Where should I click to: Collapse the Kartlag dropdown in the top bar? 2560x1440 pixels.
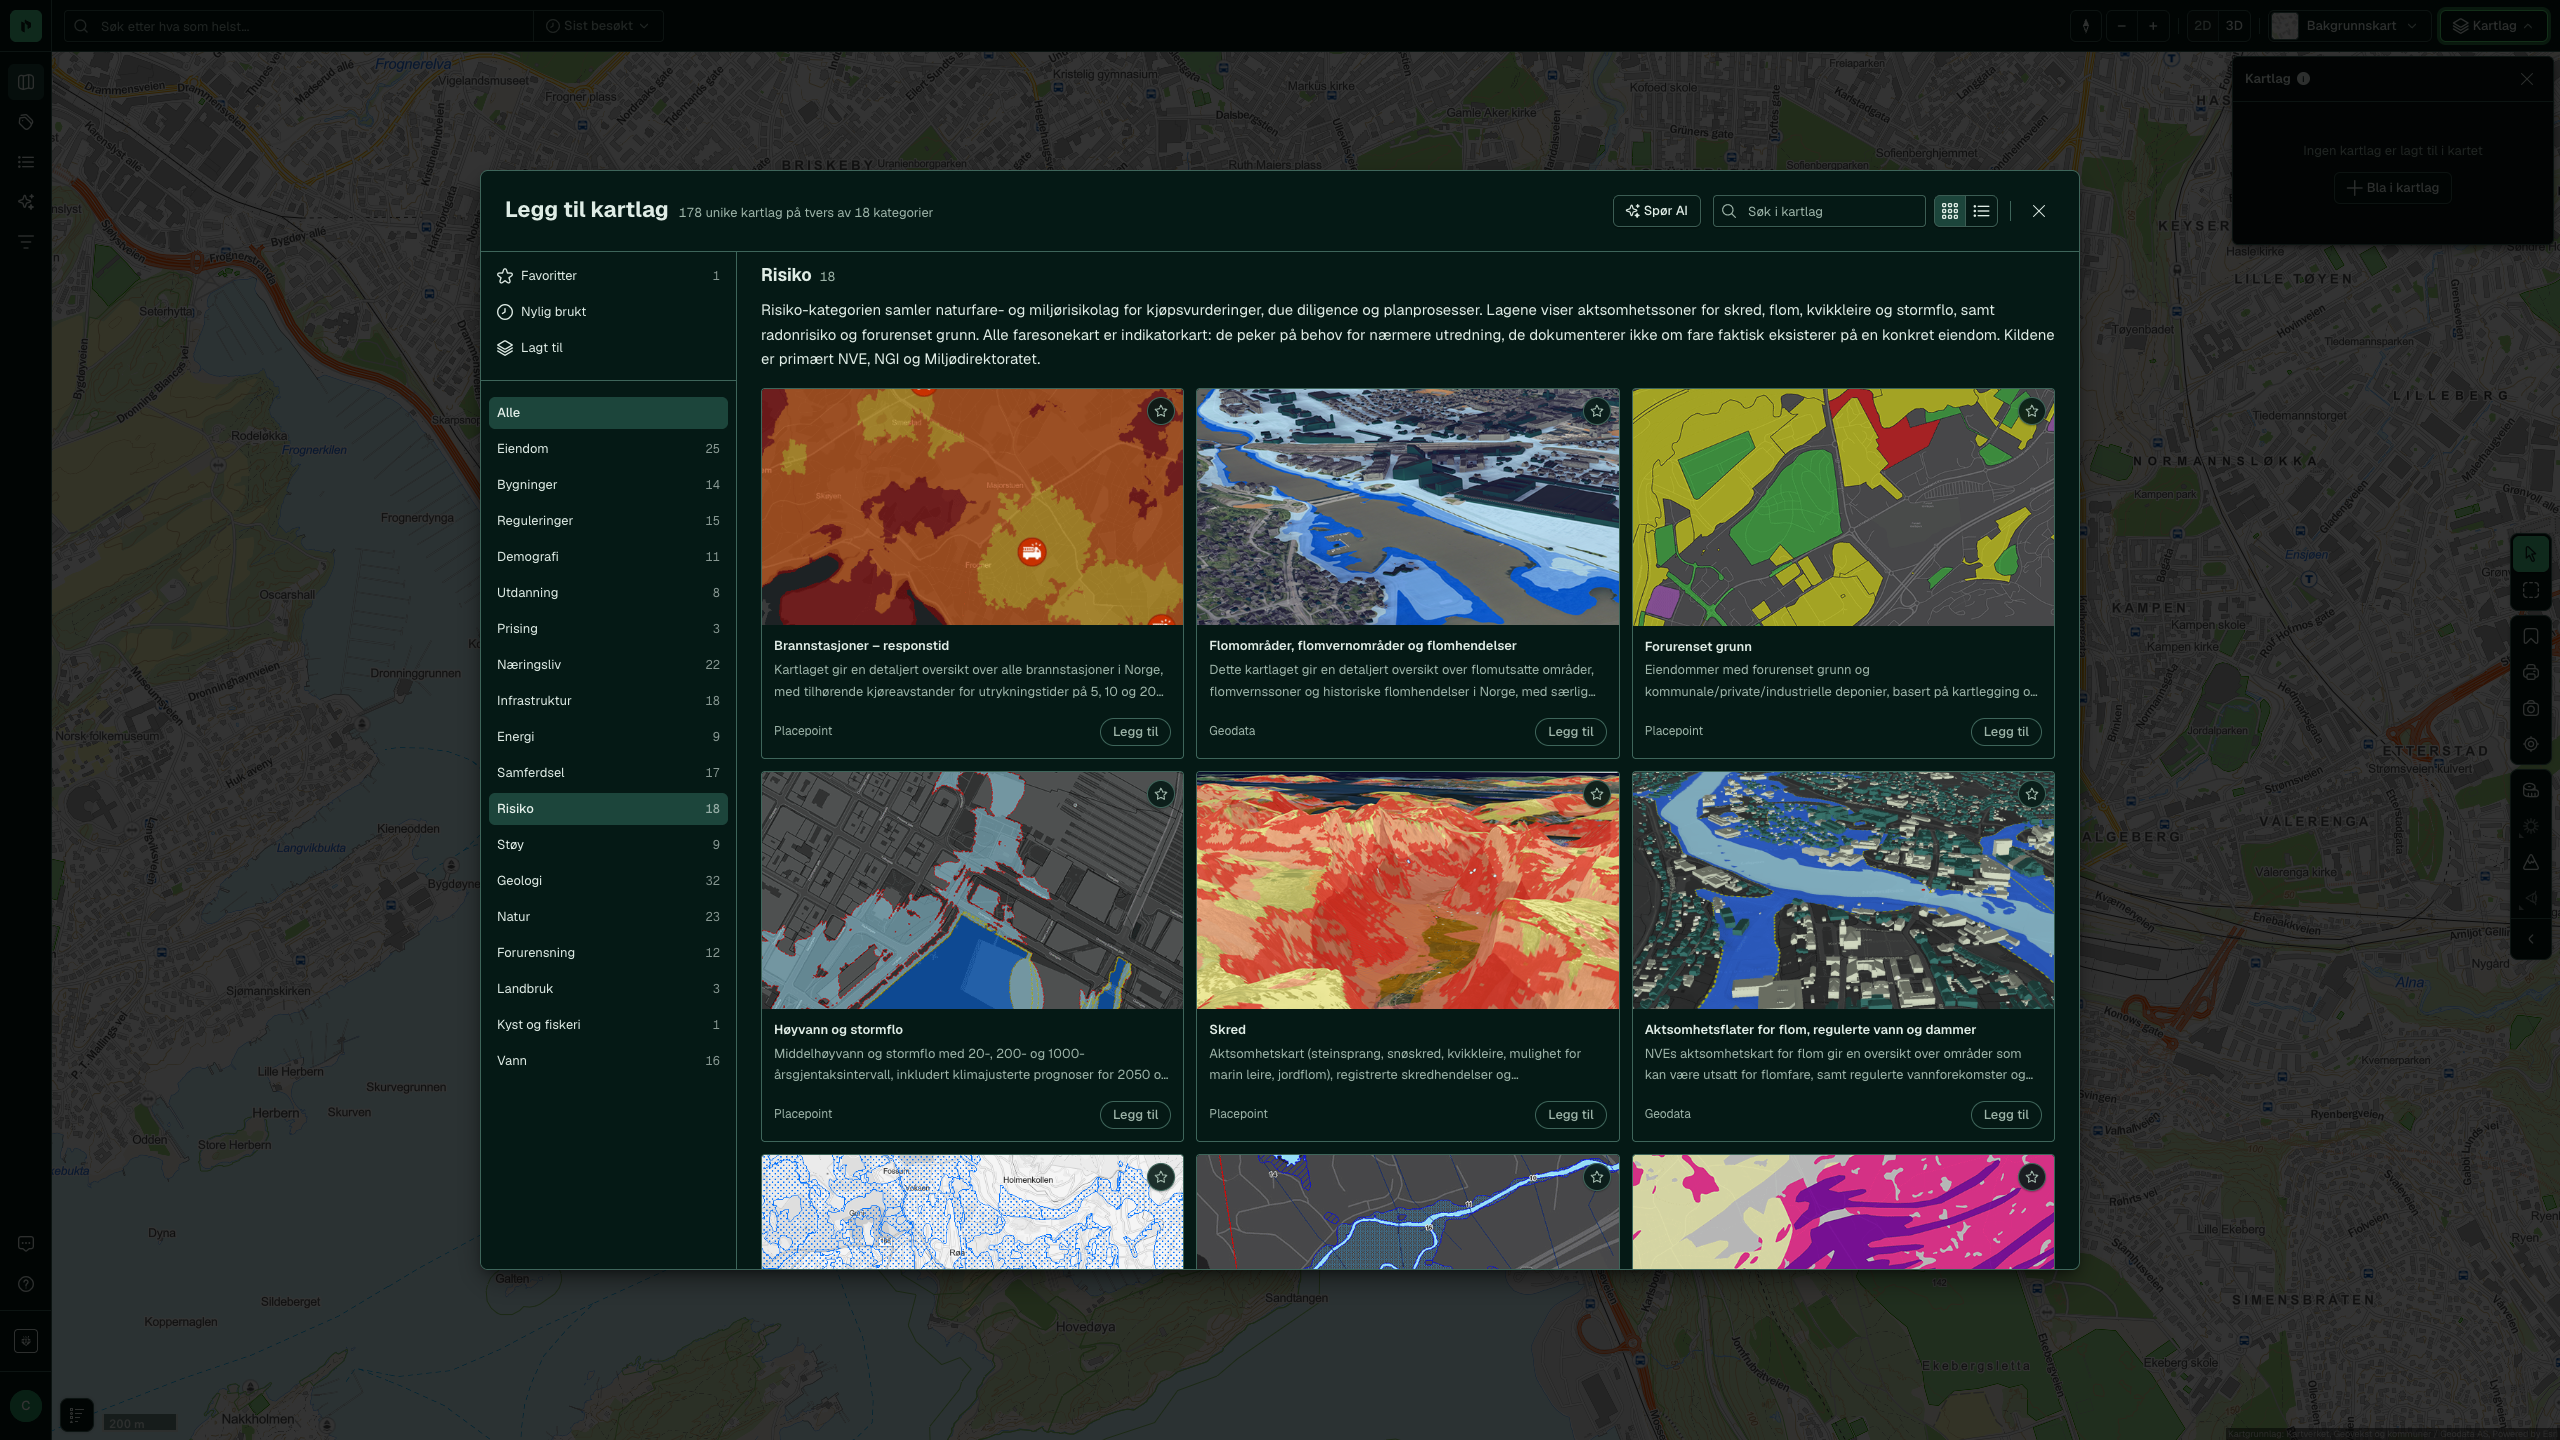coord(2494,26)
